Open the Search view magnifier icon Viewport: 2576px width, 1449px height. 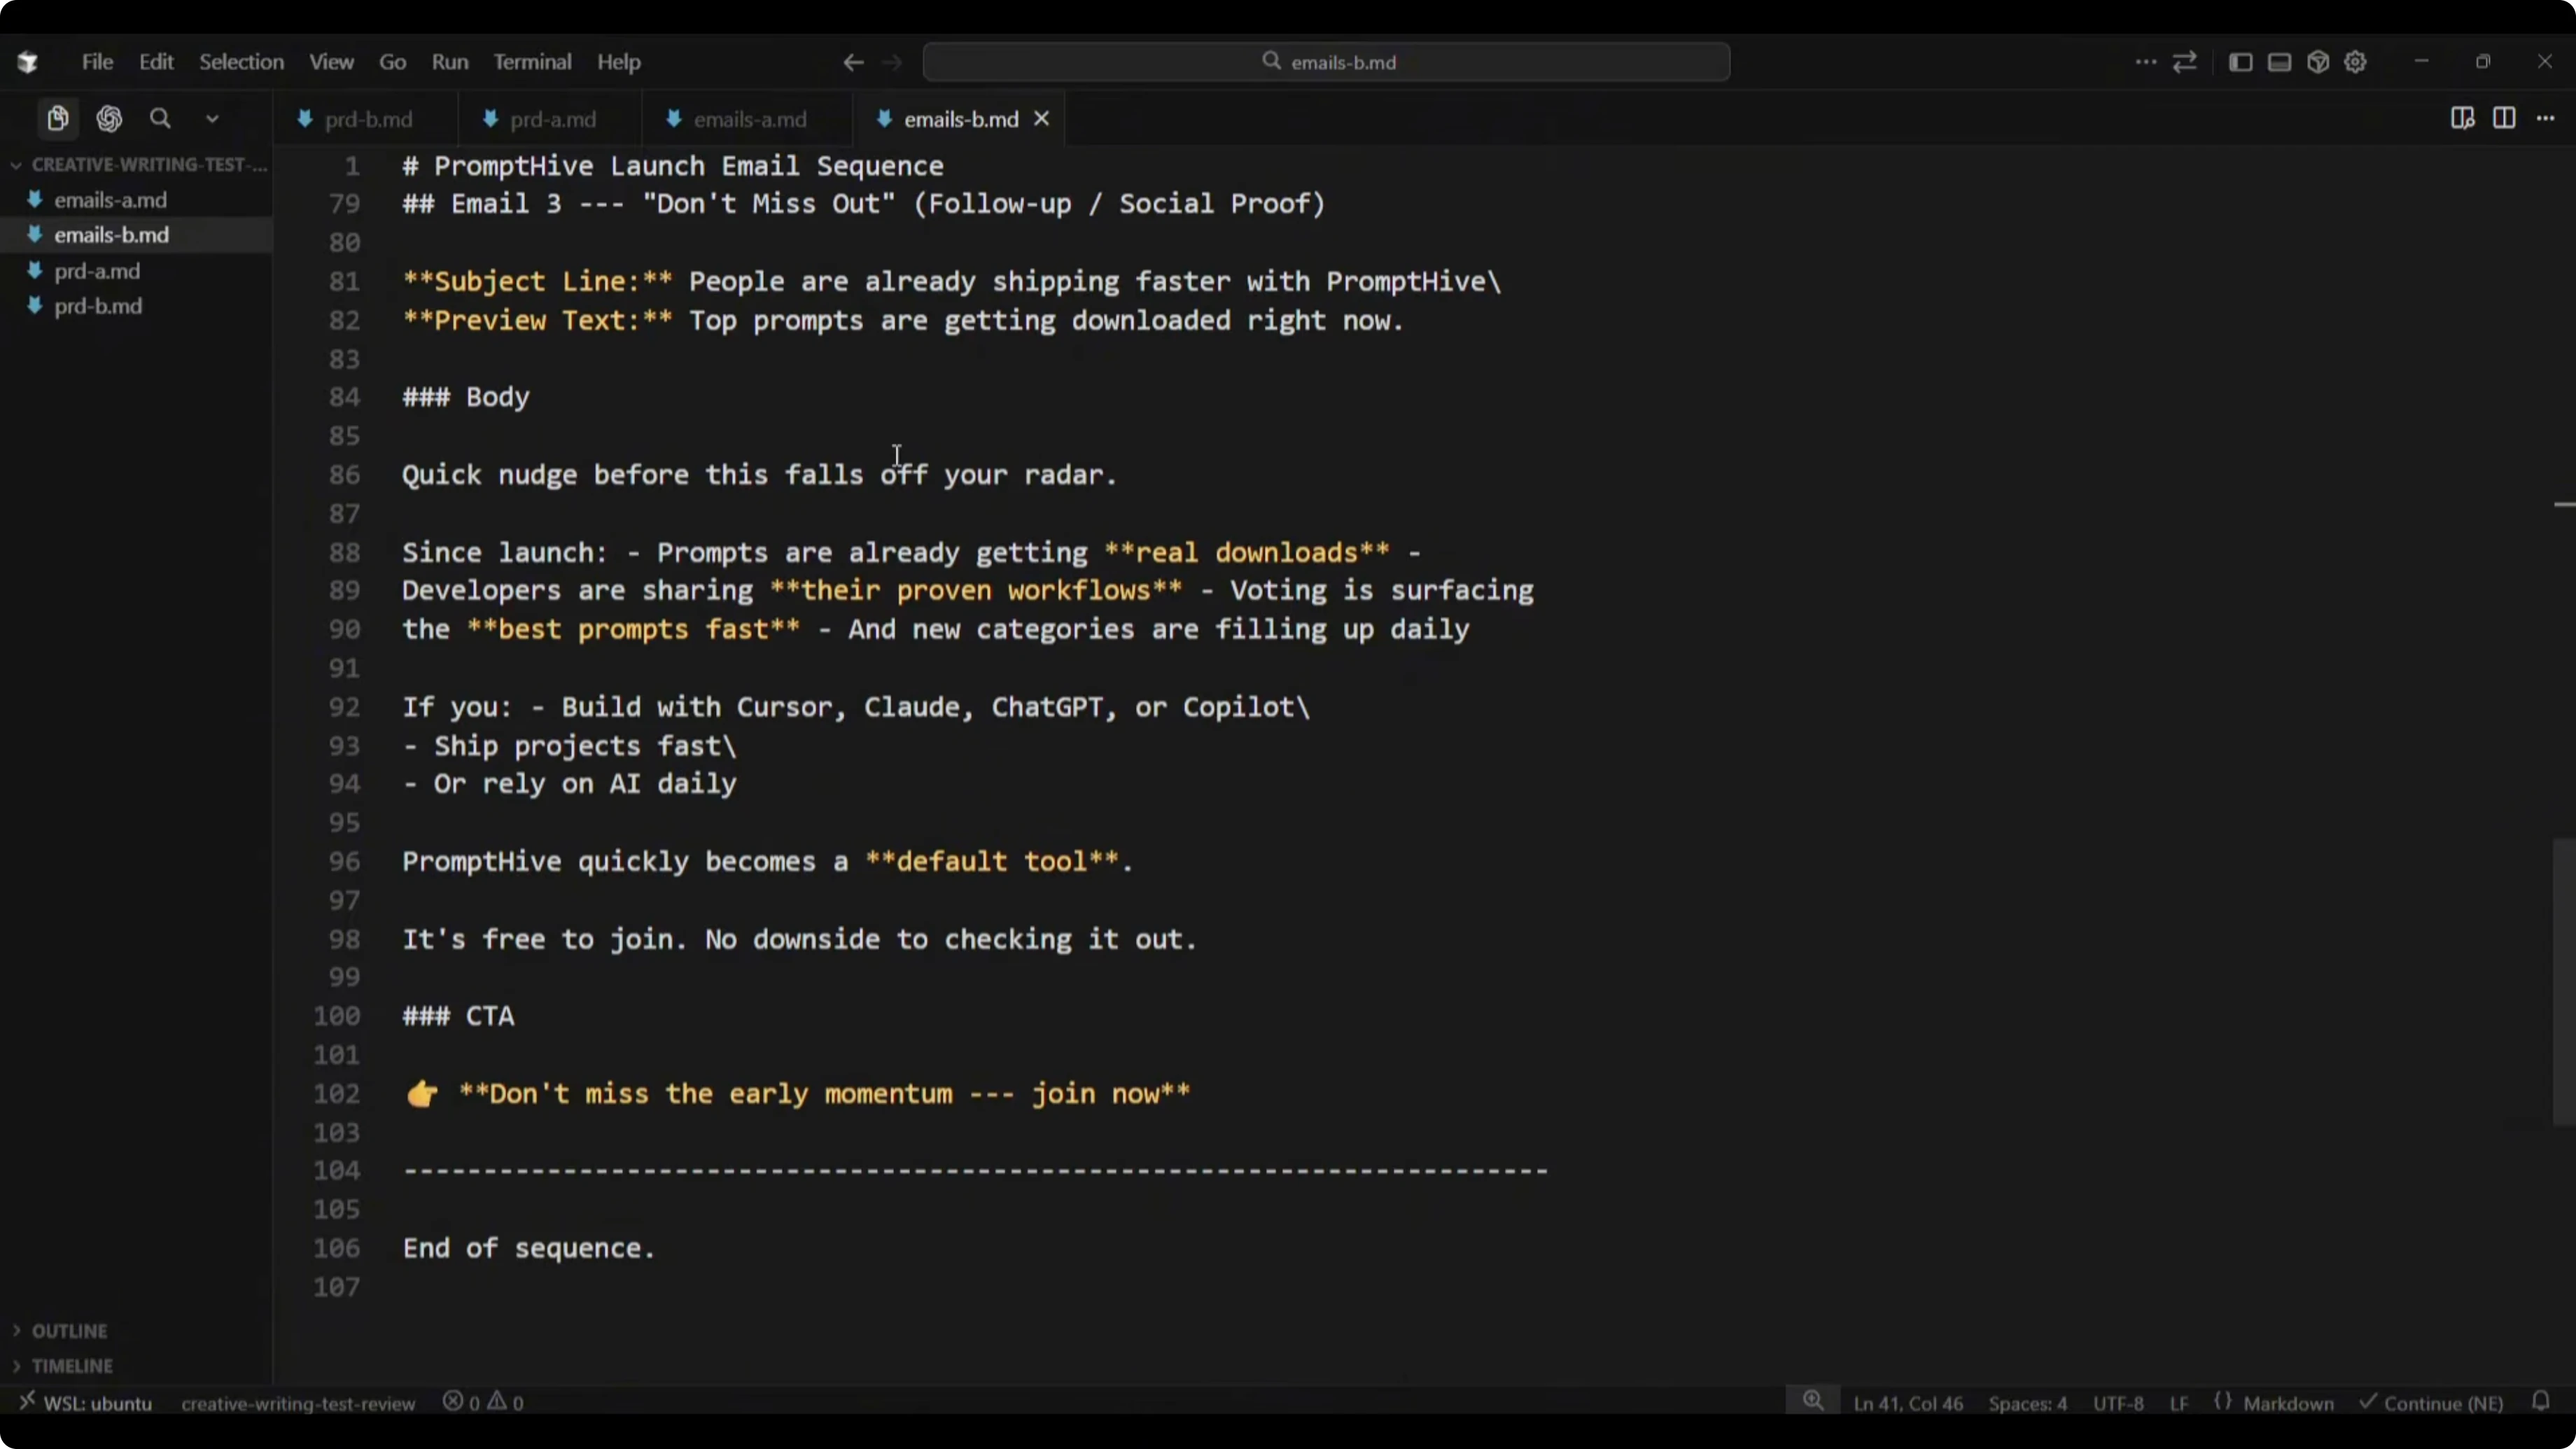[x=160, y=119]
